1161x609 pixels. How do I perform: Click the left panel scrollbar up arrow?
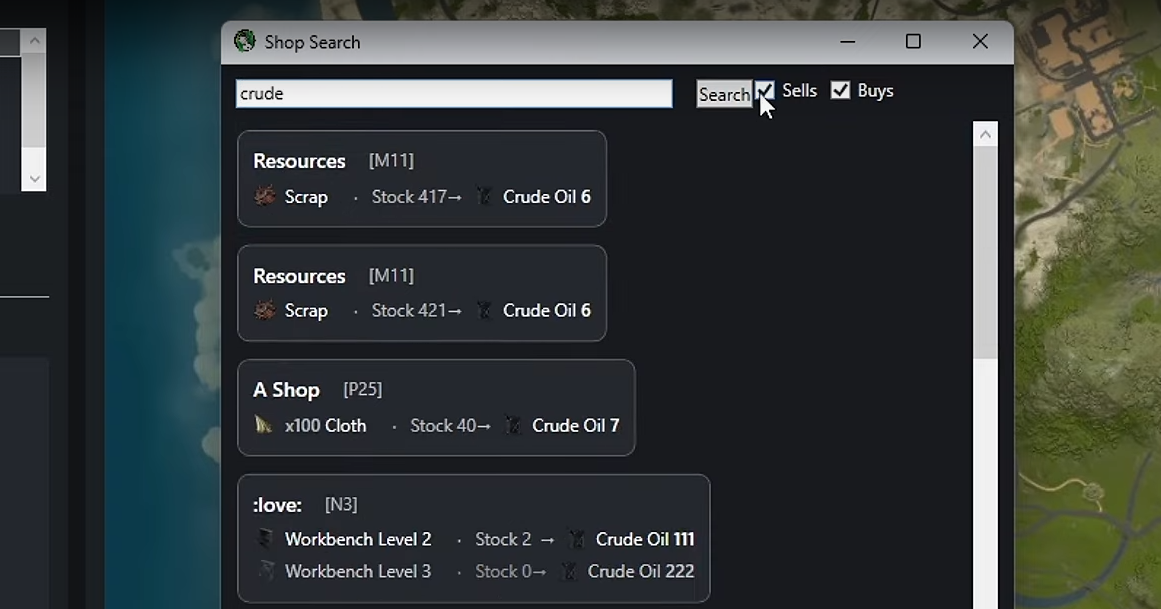point(34,41)
